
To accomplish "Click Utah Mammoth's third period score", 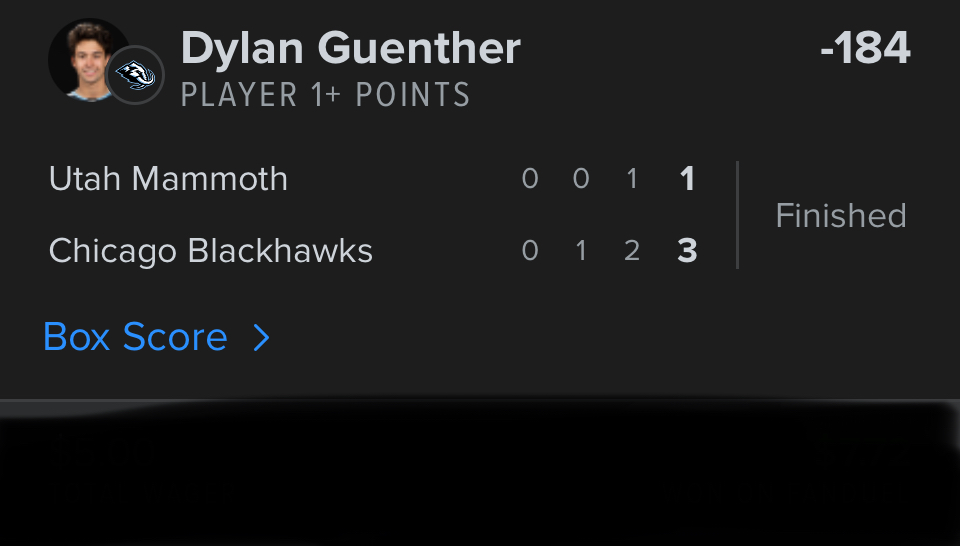I will [x=631, y=179].
